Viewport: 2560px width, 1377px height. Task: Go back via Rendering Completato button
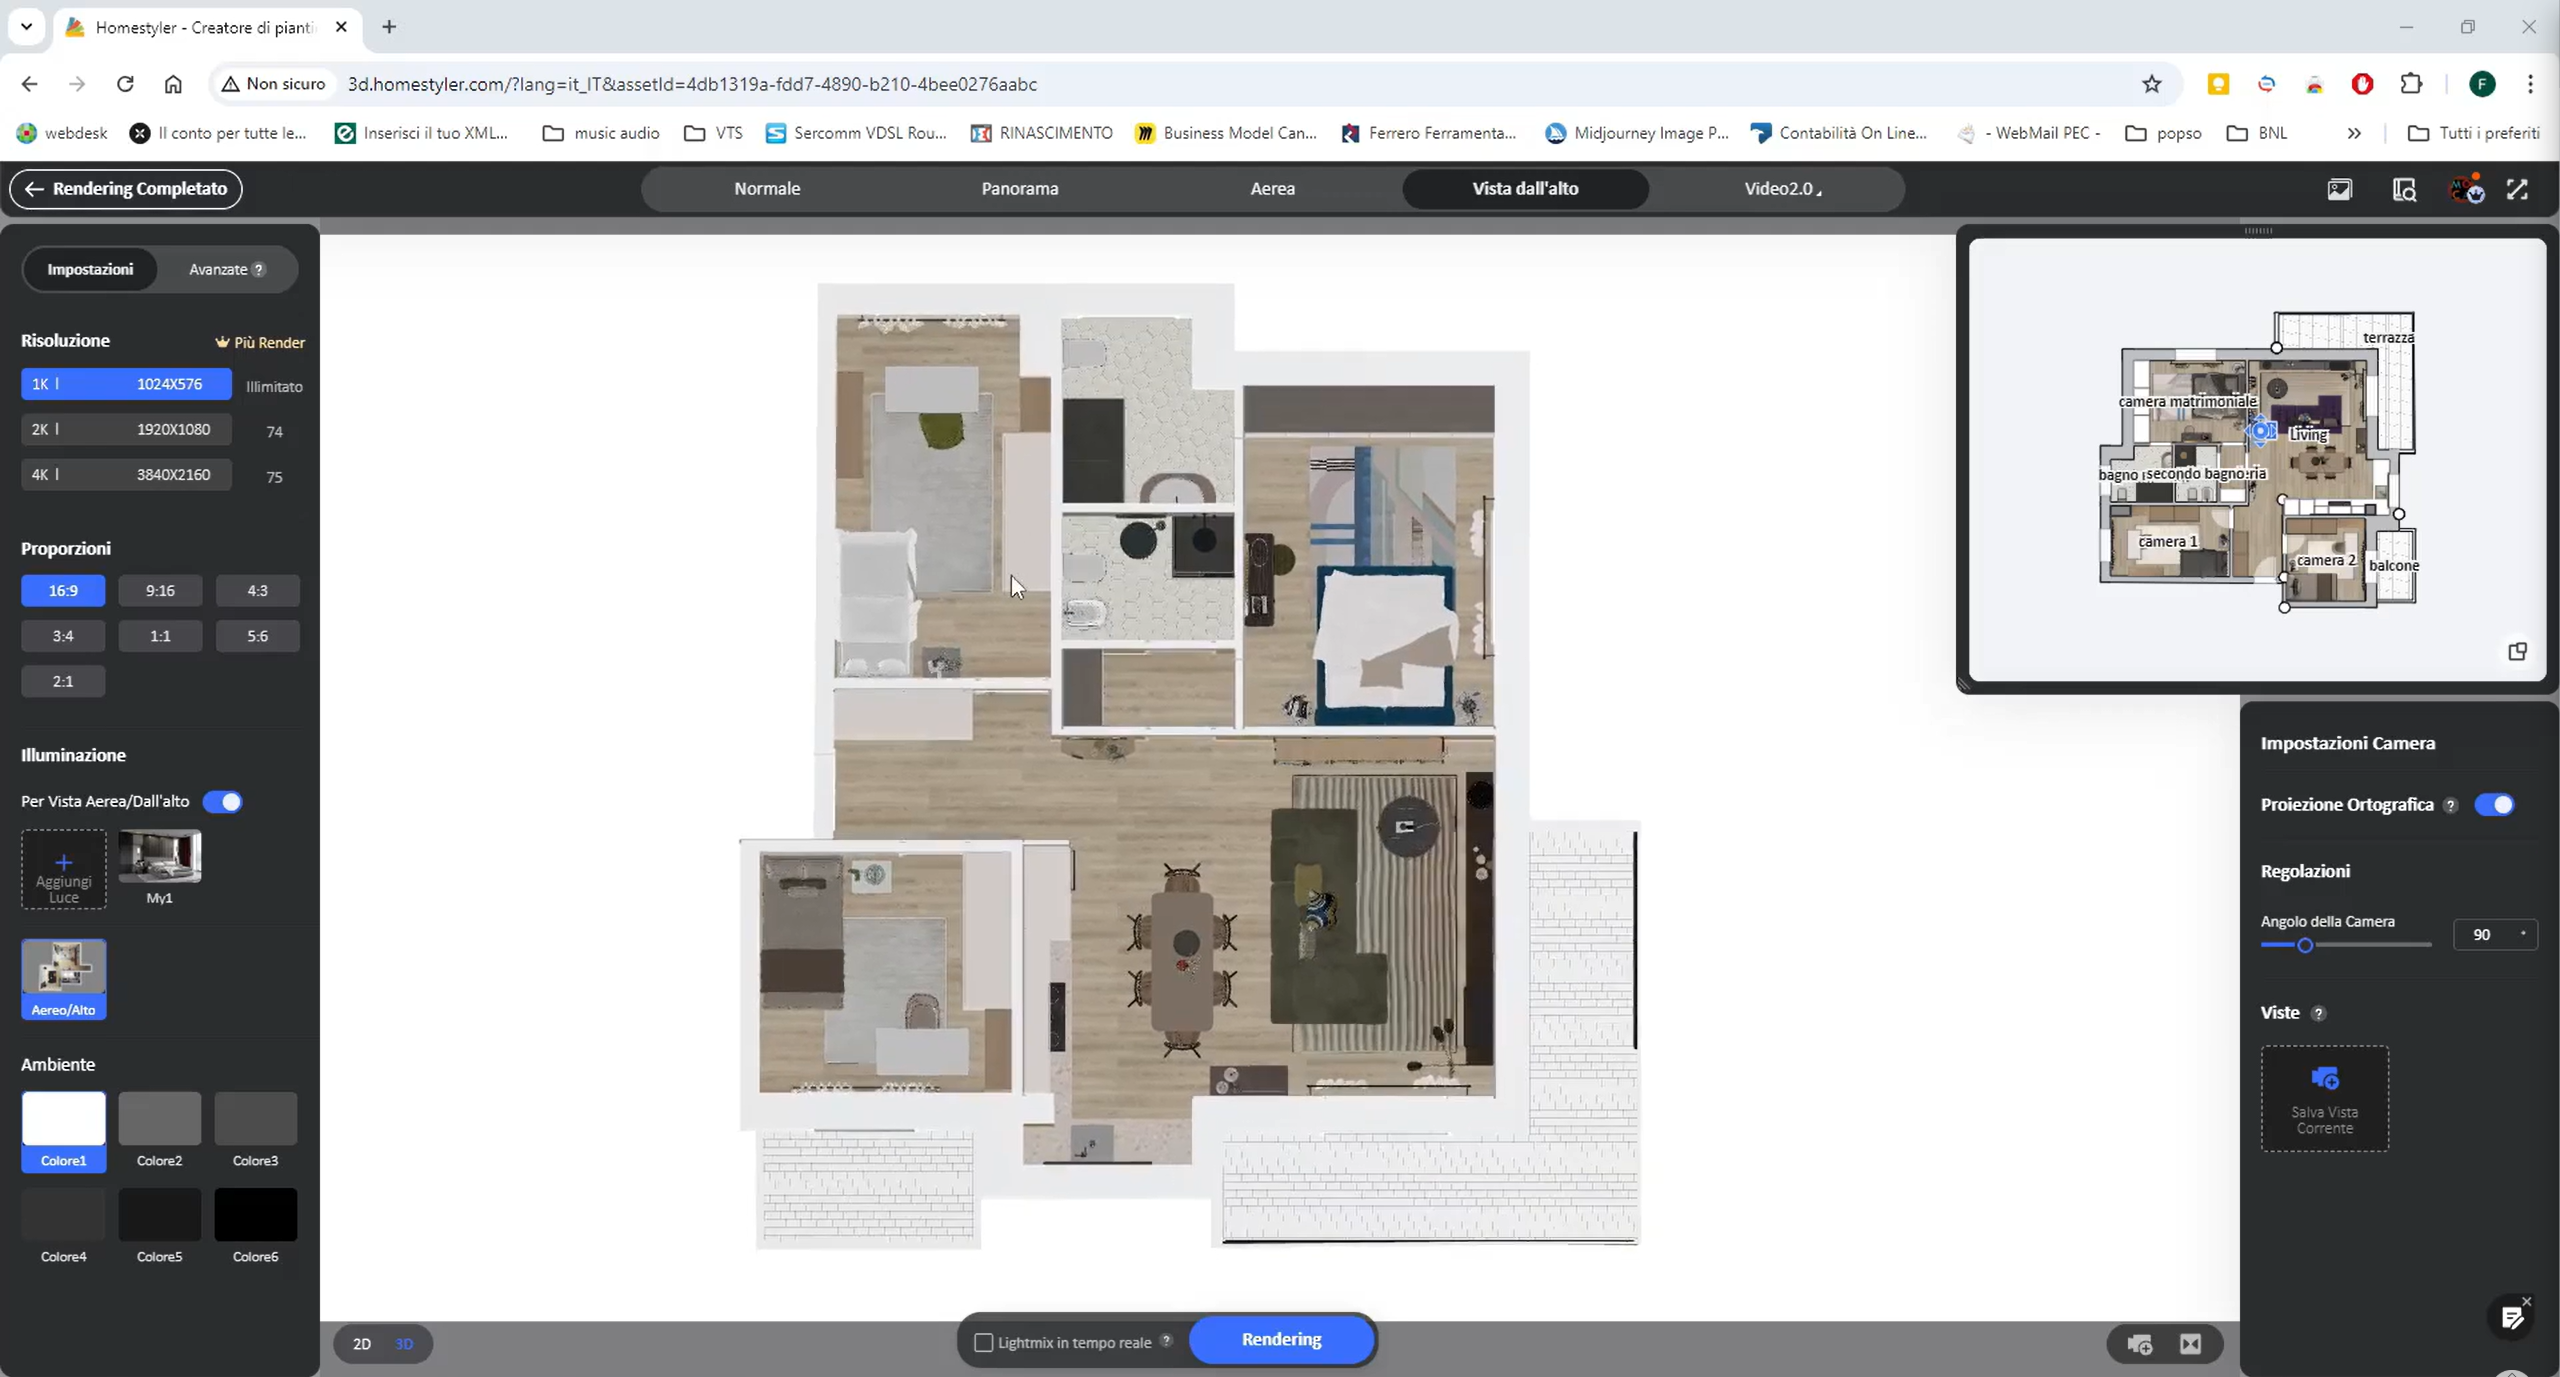[126, 189]
